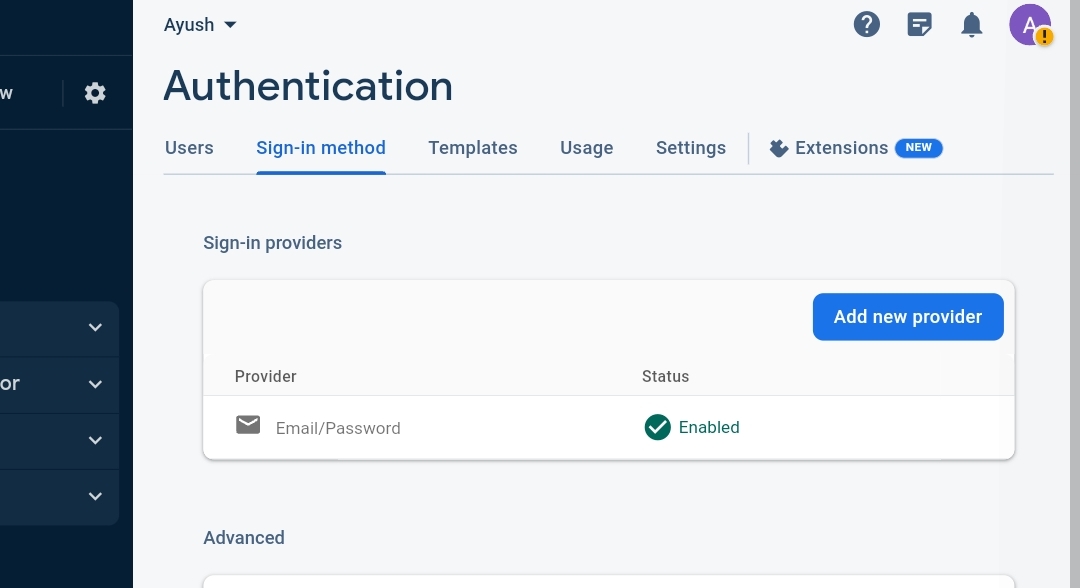This screenshot has width=1080, height=588.
Task: Open the notifications bell
Action: tap(971, 25)
